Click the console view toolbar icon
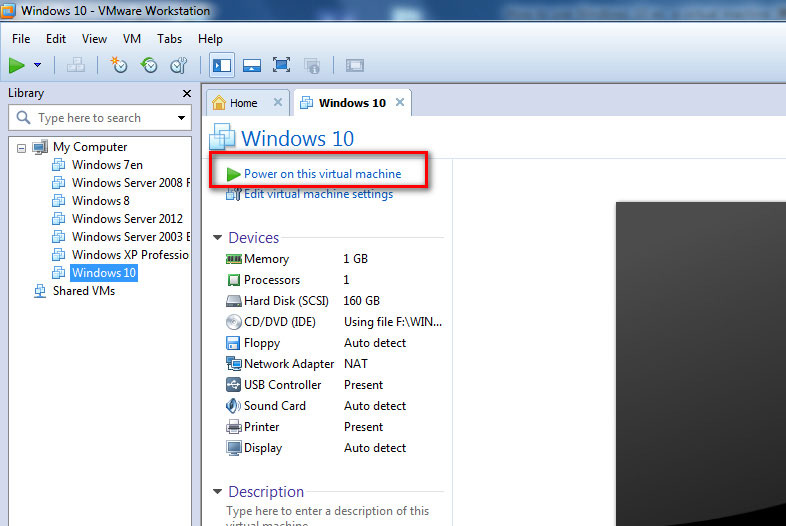 (x=355, y=65)
